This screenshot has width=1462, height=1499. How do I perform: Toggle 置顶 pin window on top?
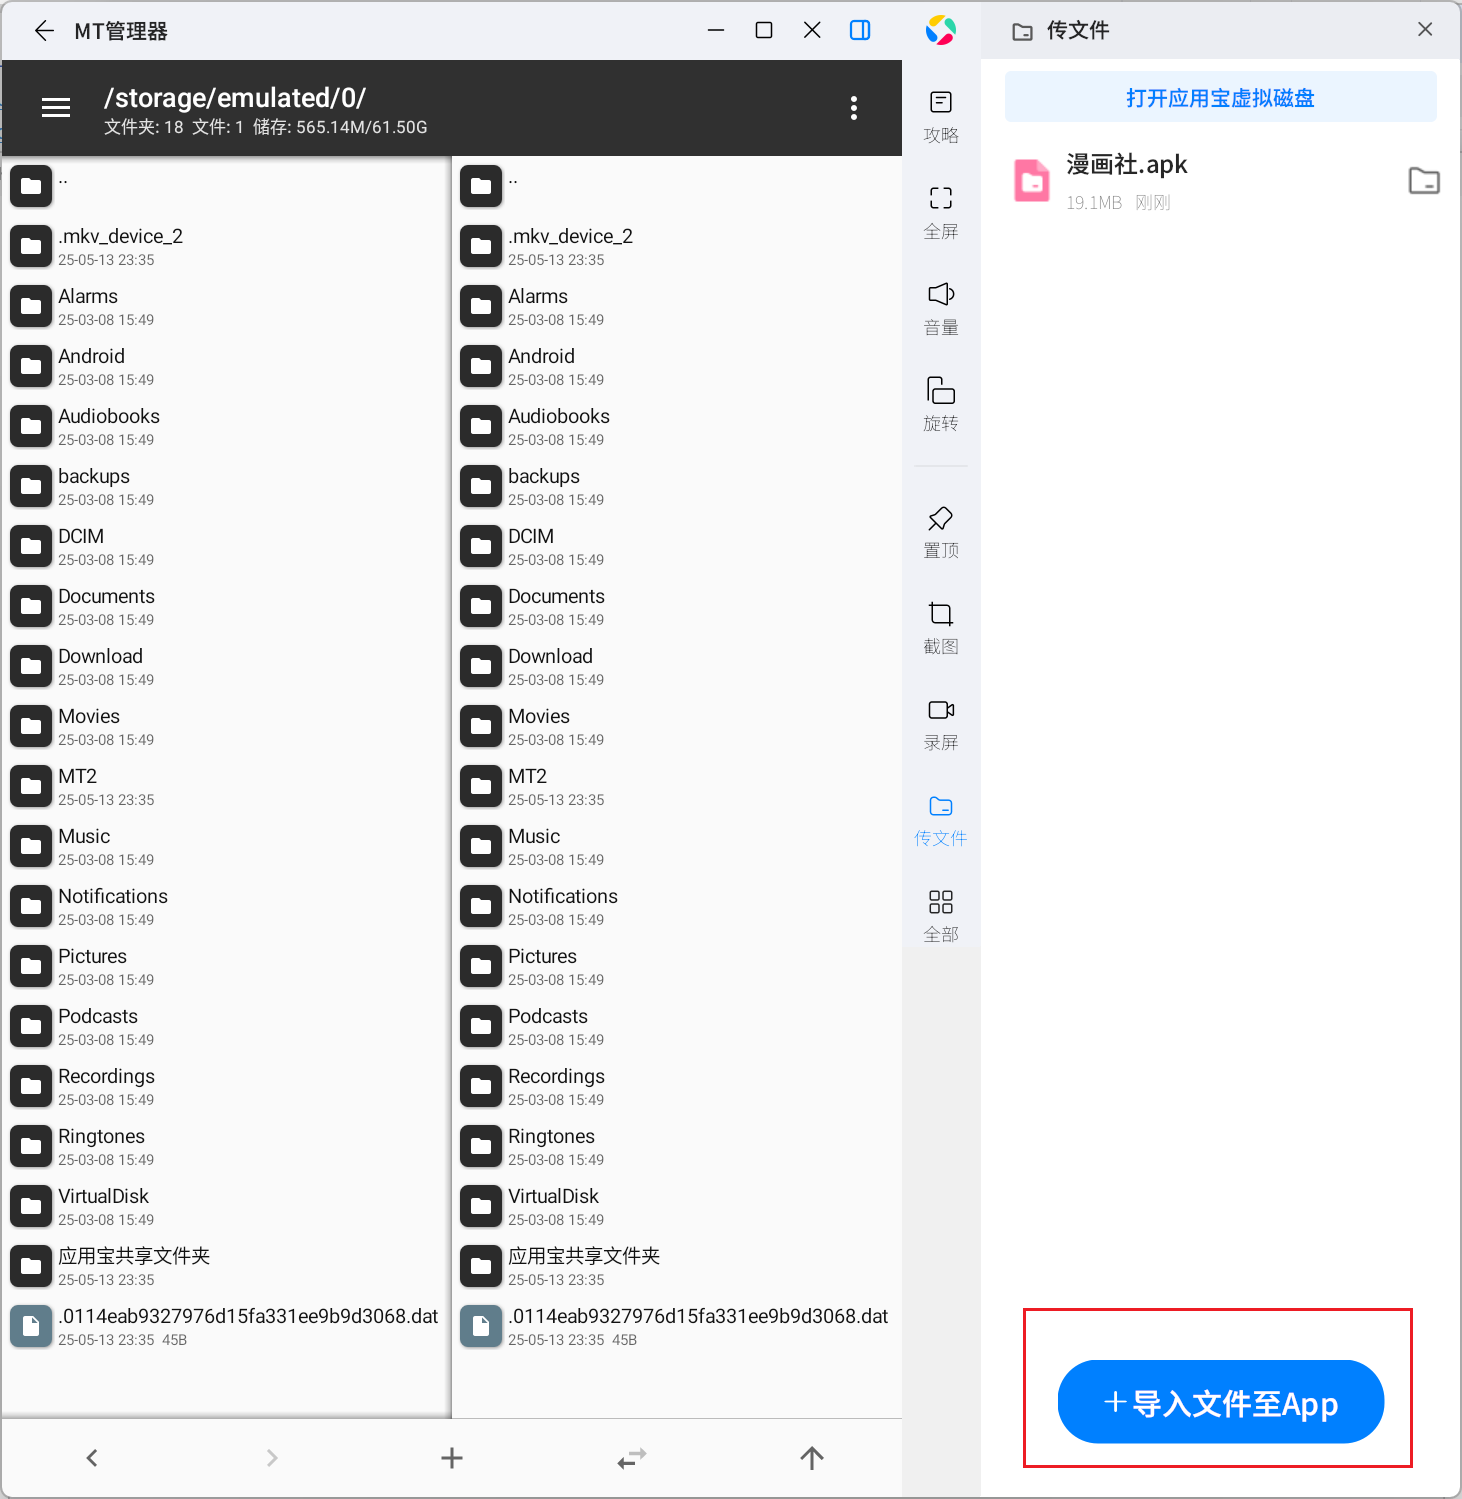point(941,531)
